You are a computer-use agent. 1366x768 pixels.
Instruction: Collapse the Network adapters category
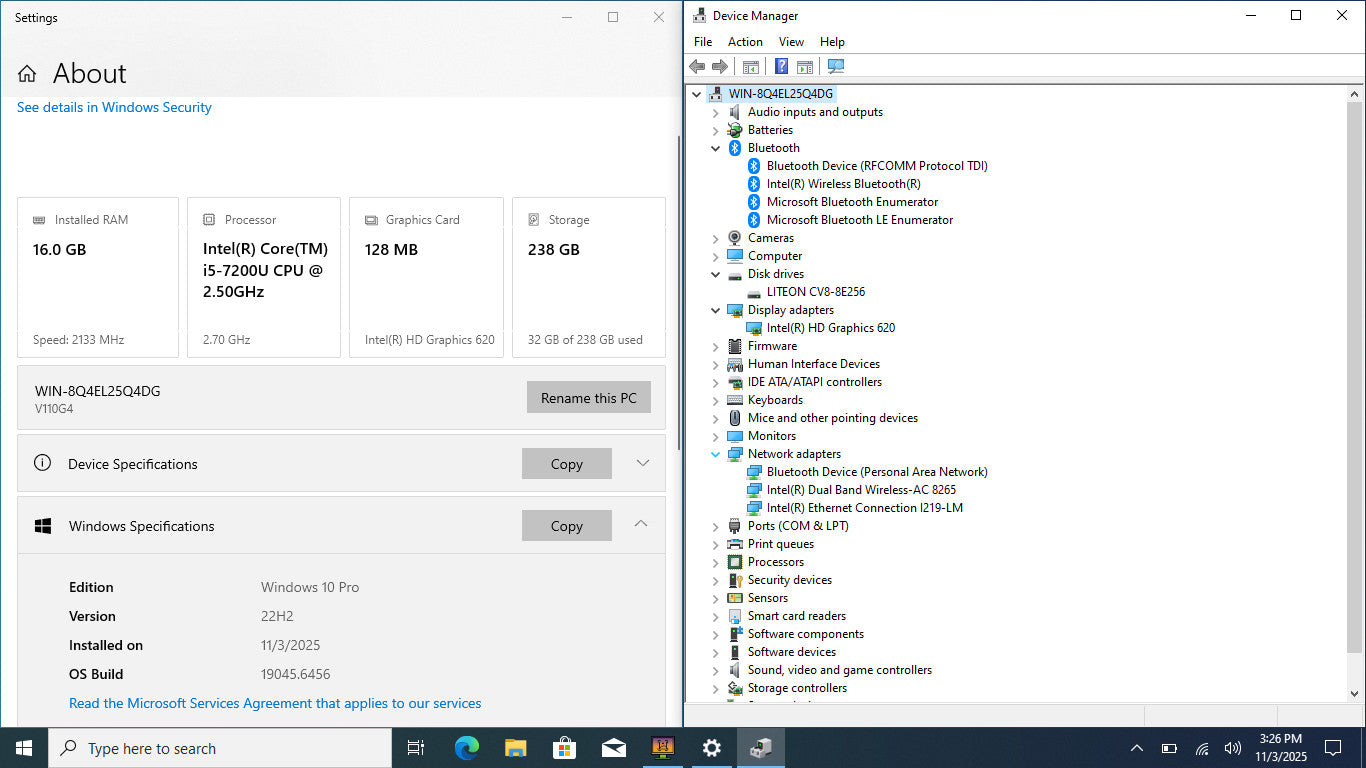pos(716,454)
